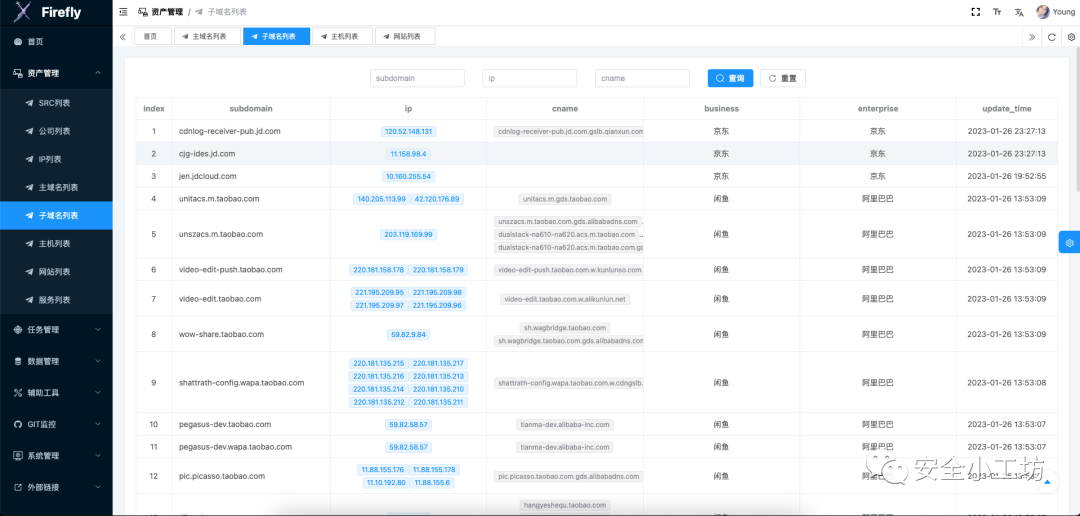Open 主机列表 in the sidebar
Image resolution: width=1080 pixels, height=516 pixels.
click(56, 244)
